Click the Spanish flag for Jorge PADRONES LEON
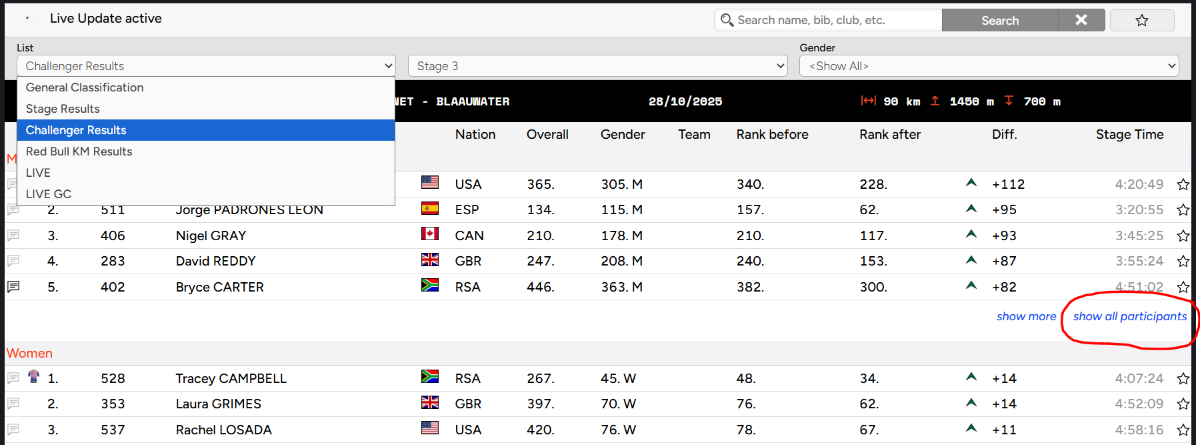Image resolution: width=1200 pixels, height=445 pixels. 430,210
